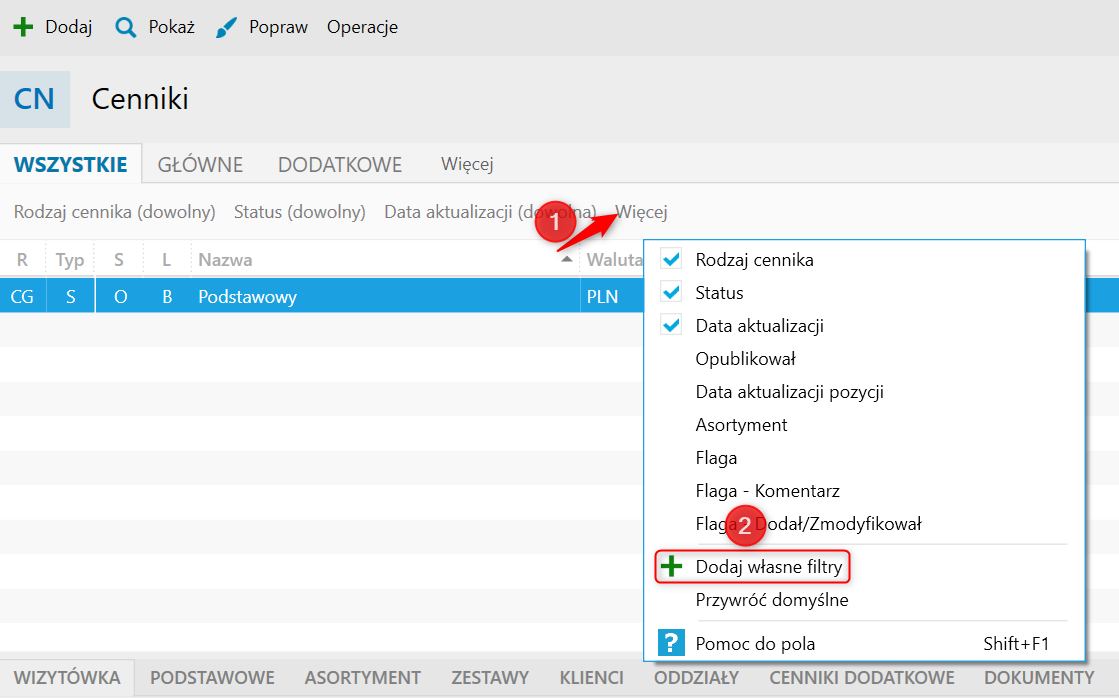1119x698 pixels.
Task: Uncheck the Rodzaj cennika filter
Action: pyautogui.click(x=671, y=259)
